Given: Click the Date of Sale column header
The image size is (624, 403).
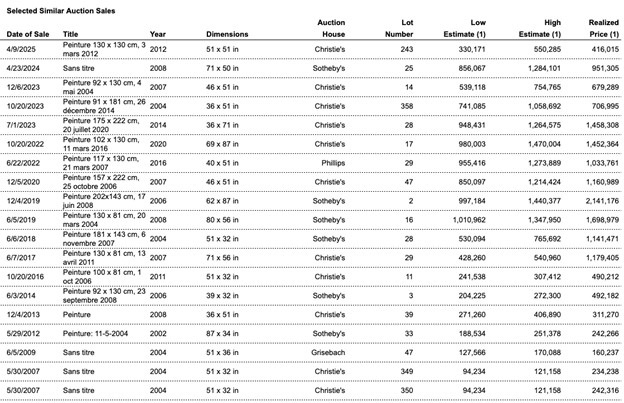Looking at the screenshot, I should [x=30, y=35].
